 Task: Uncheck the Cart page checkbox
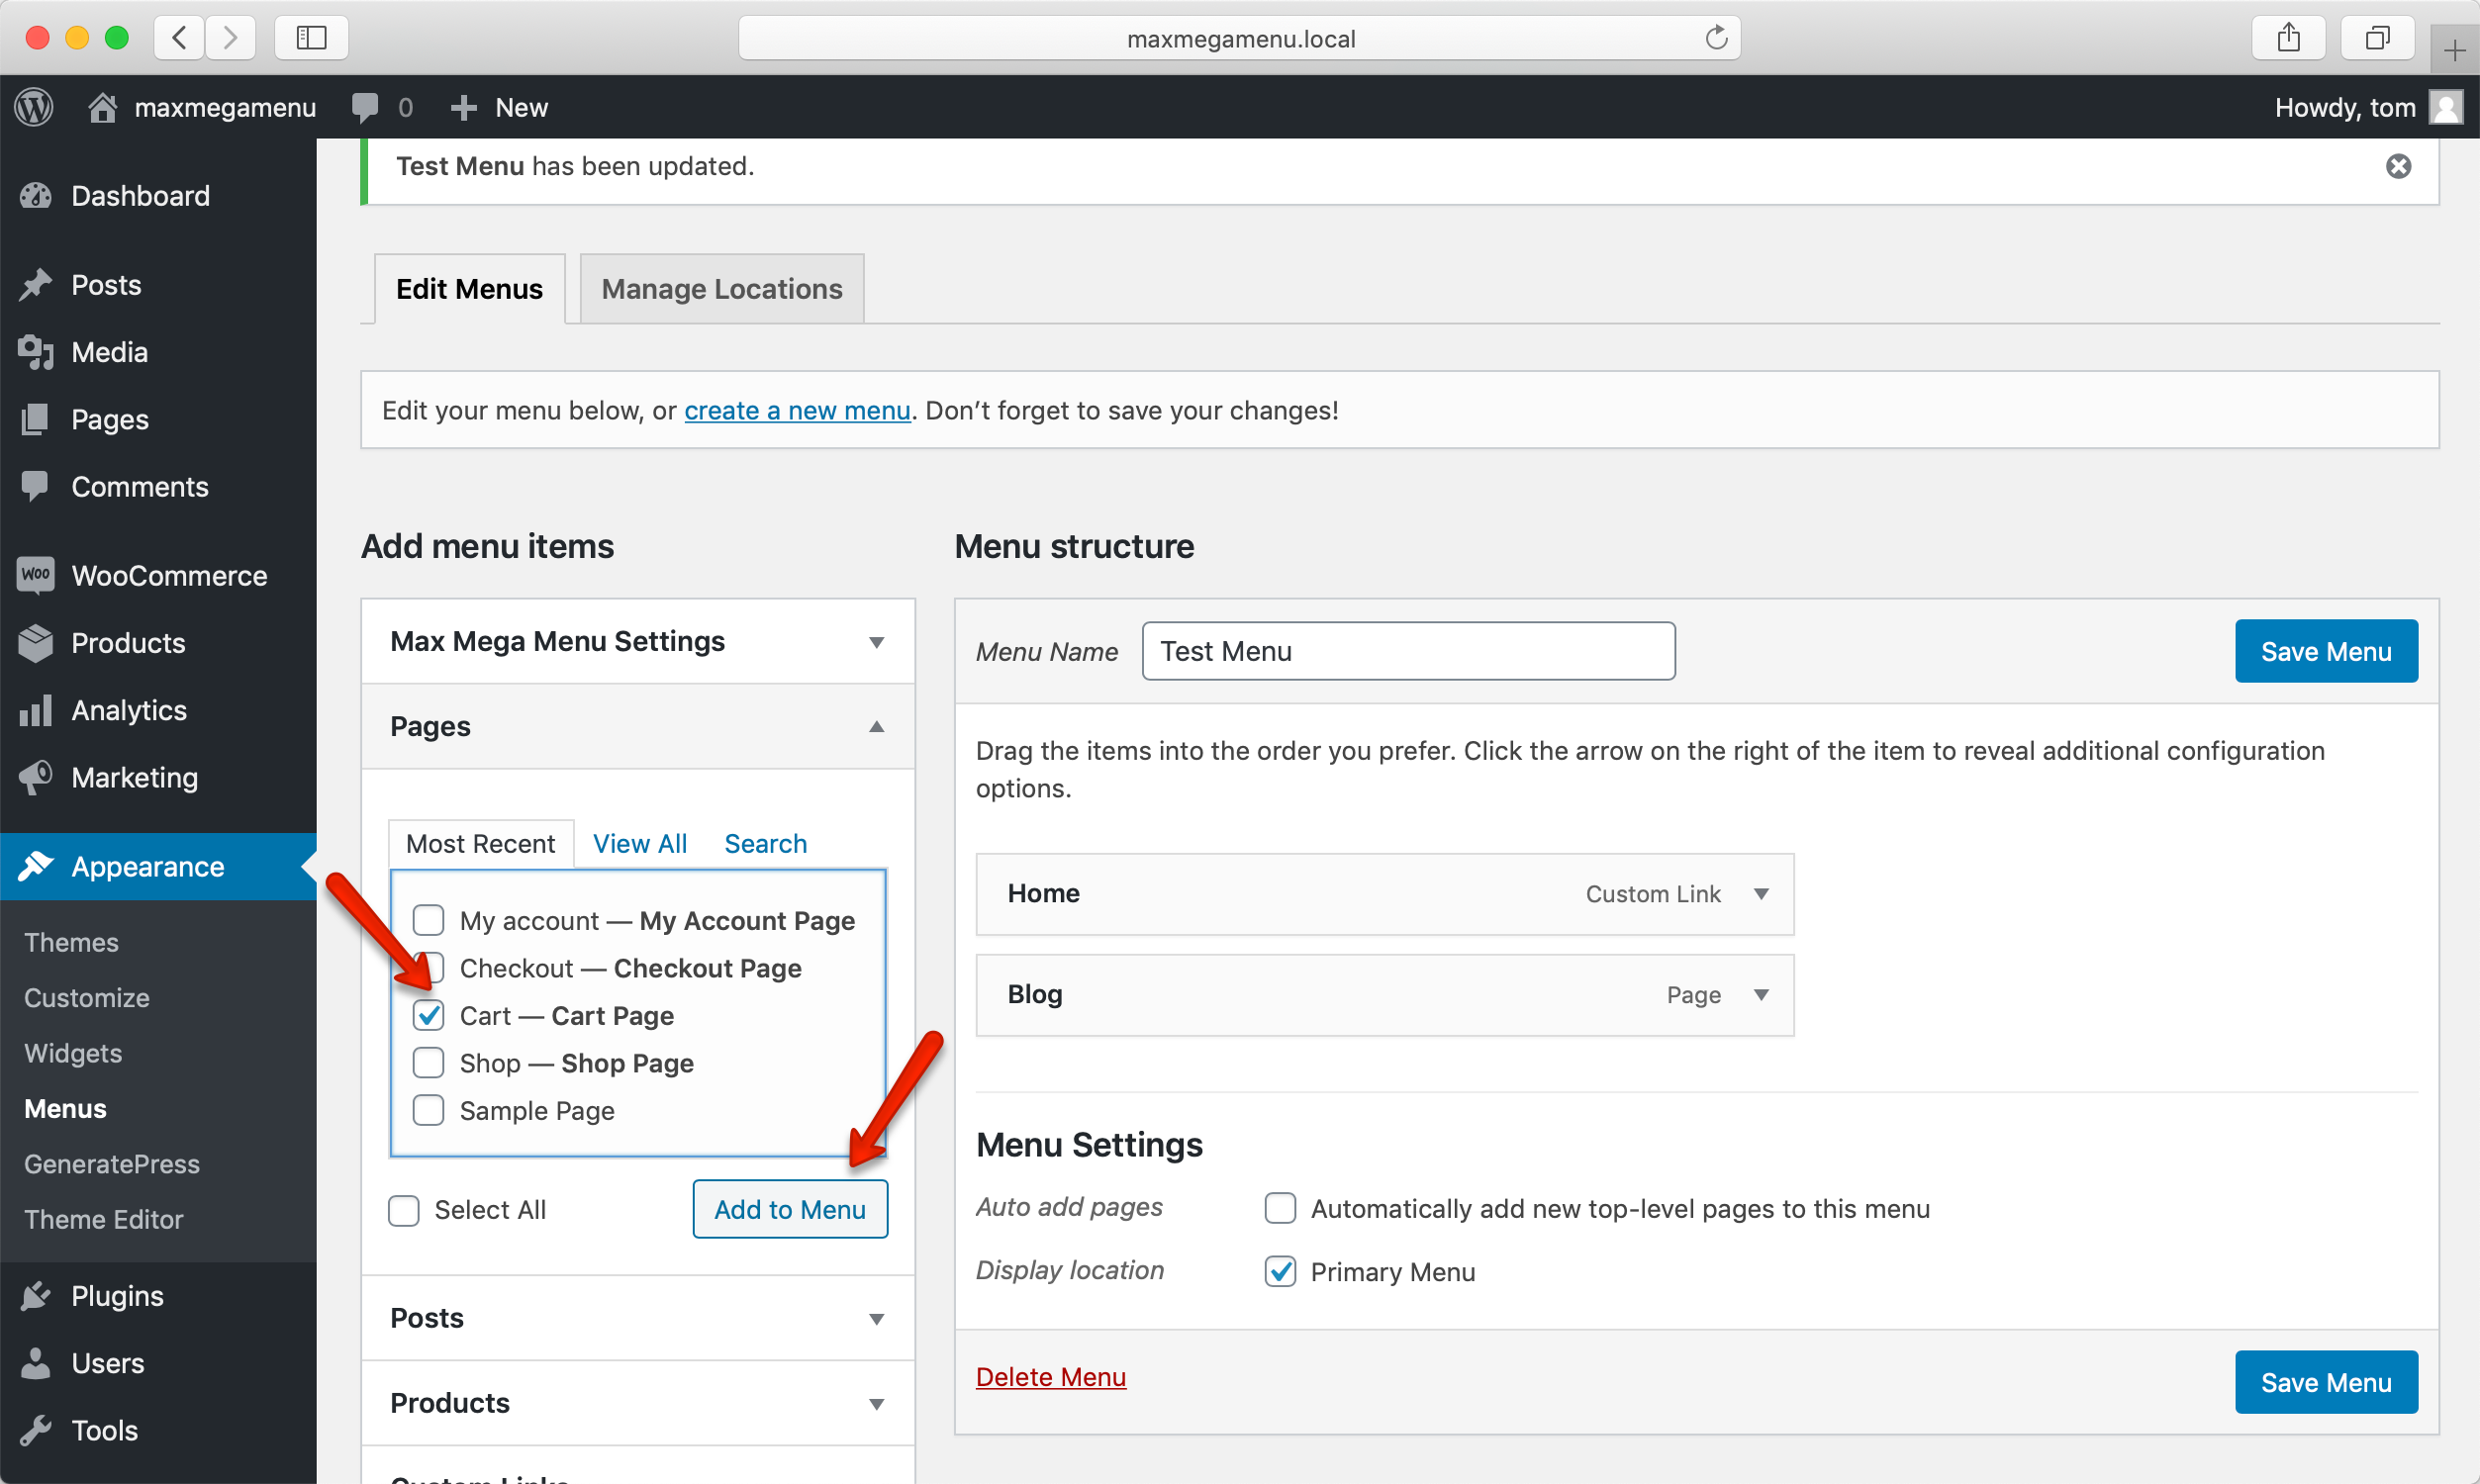[x=429, y=1016]
